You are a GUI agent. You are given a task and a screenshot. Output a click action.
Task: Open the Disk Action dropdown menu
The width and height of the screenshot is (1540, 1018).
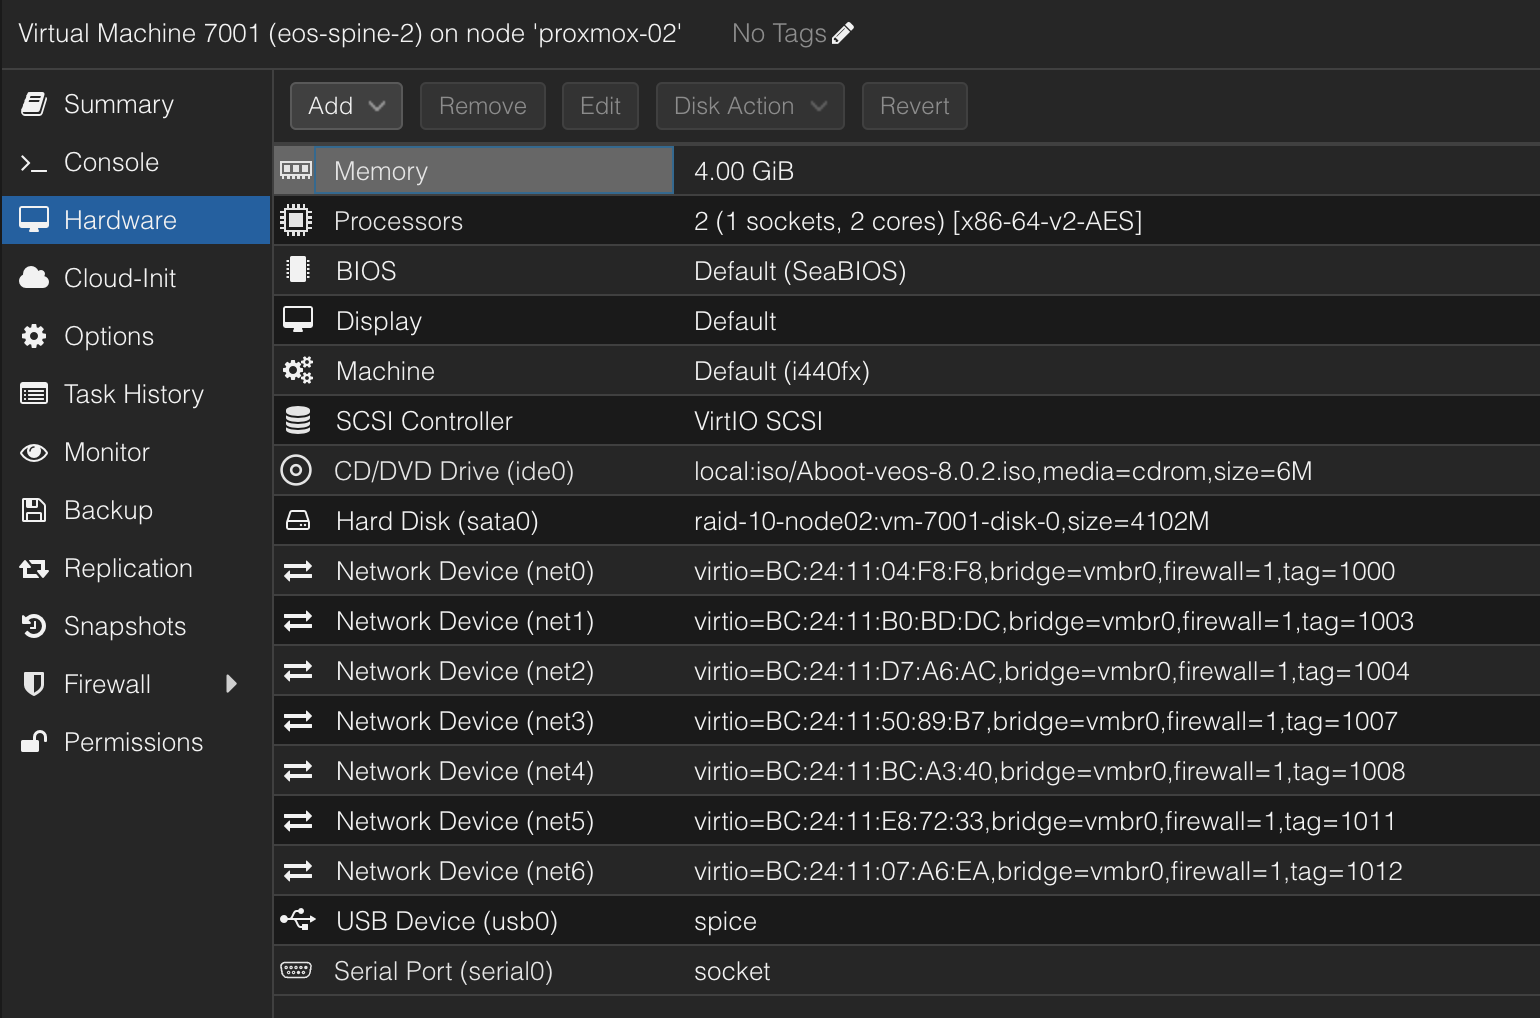click(x=750, y=106)
